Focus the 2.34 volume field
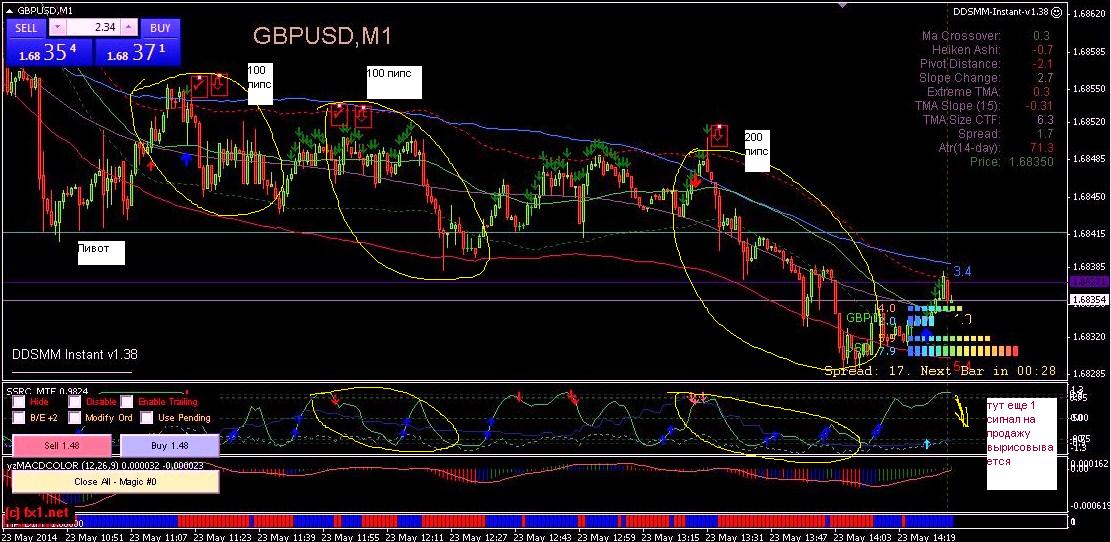Image resolution: width=1111 pixels, height=542 pixels. pos(94,28)
